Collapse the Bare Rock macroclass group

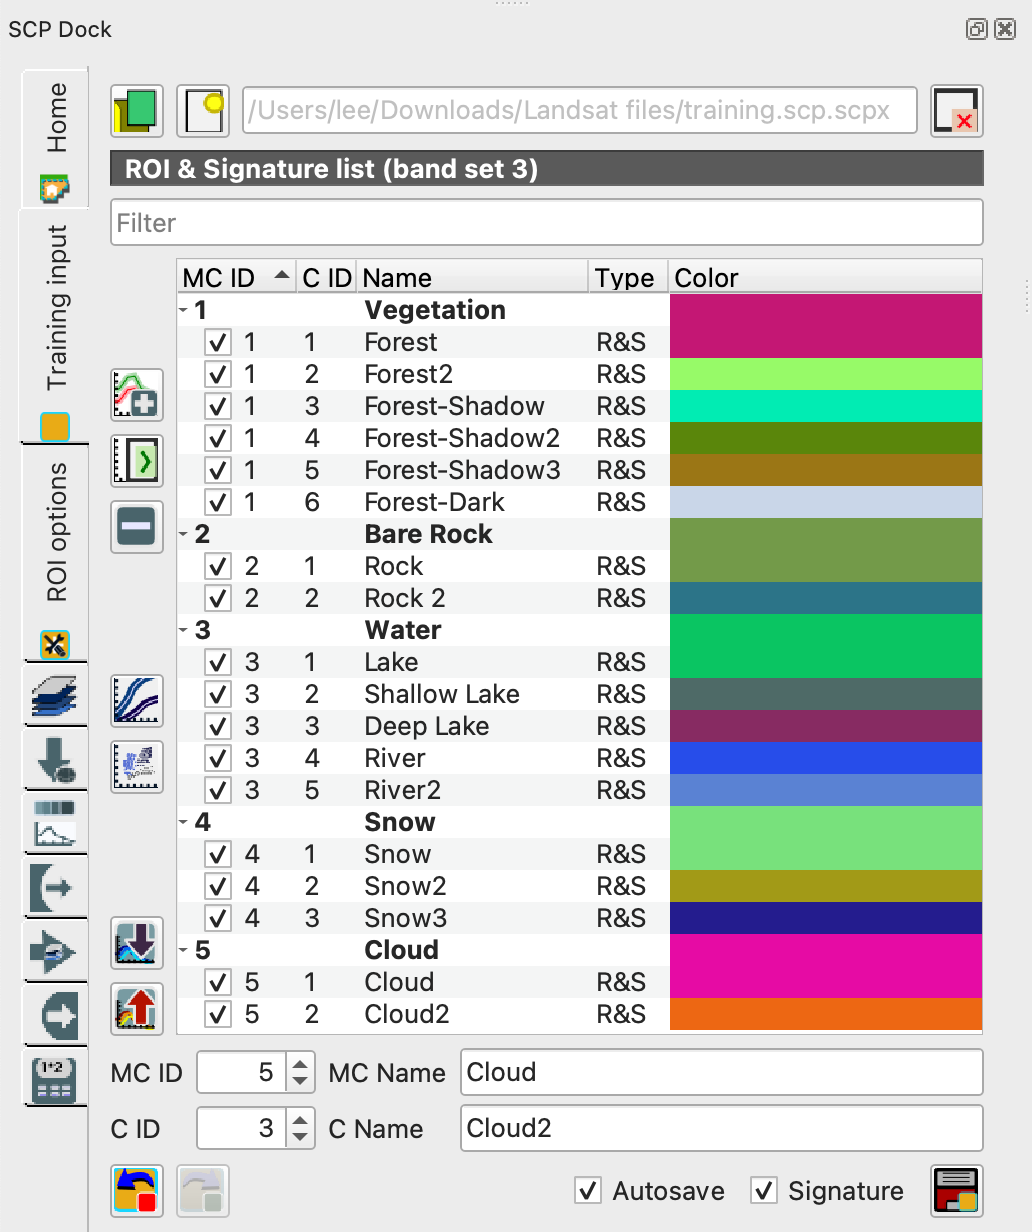184,534
